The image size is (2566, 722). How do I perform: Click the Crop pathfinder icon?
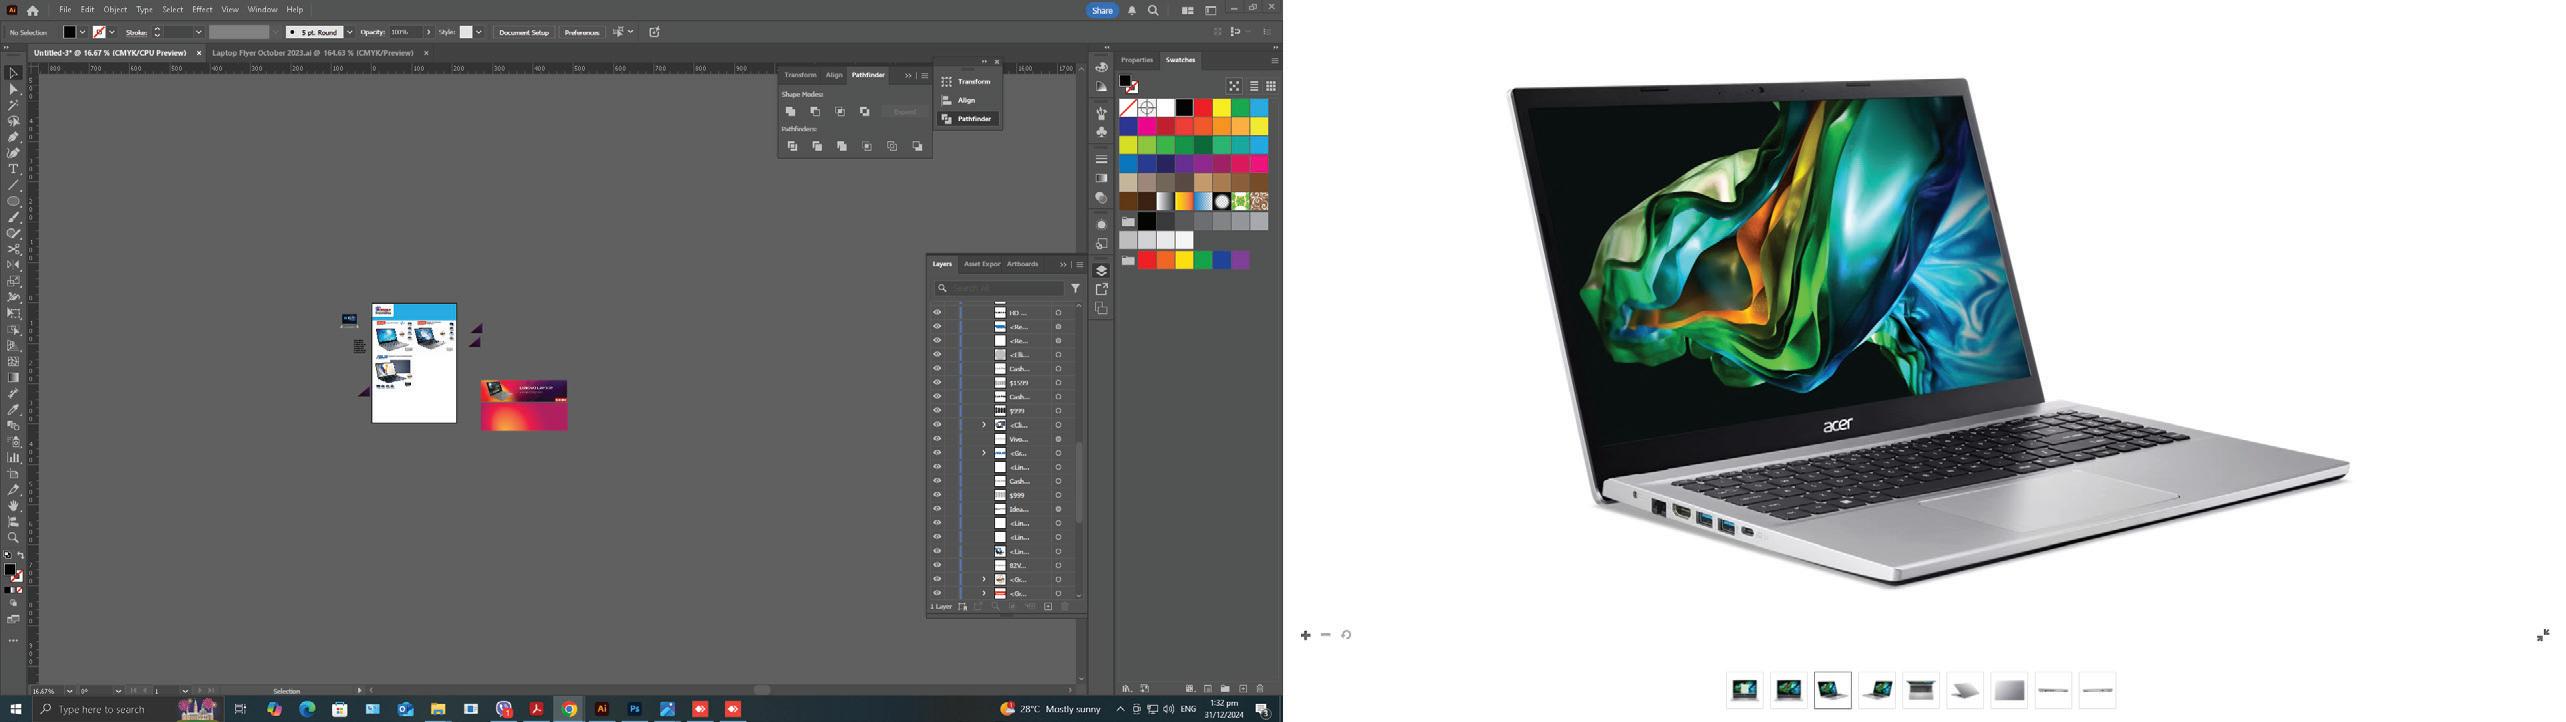pos(867,147)
